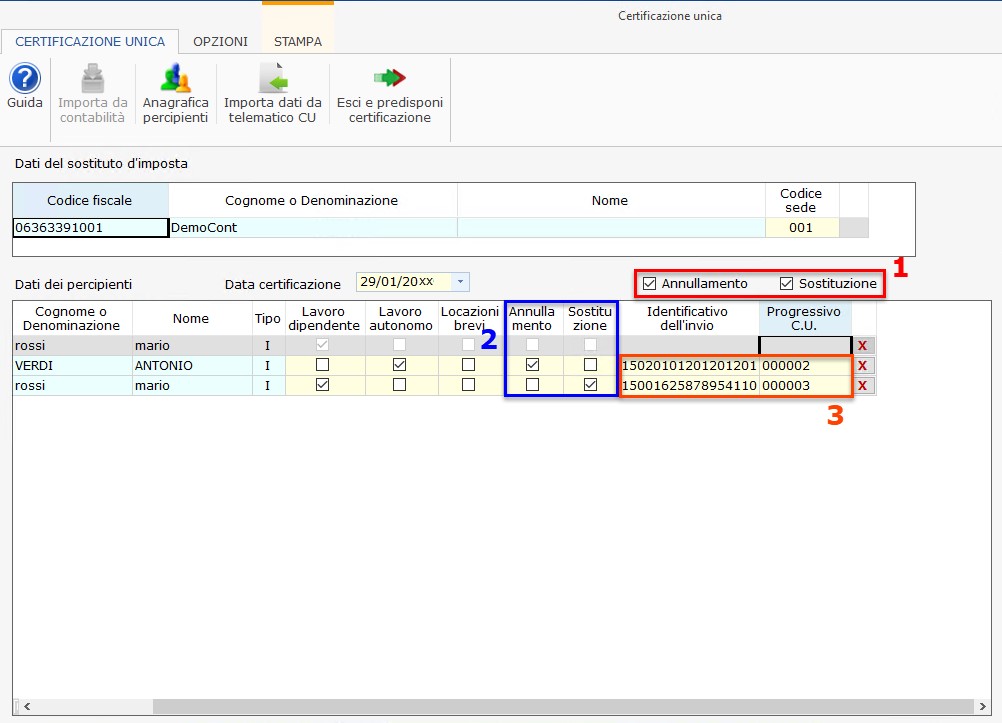Select the DemoCont denomination field
1002x723 pixels.
313,228
